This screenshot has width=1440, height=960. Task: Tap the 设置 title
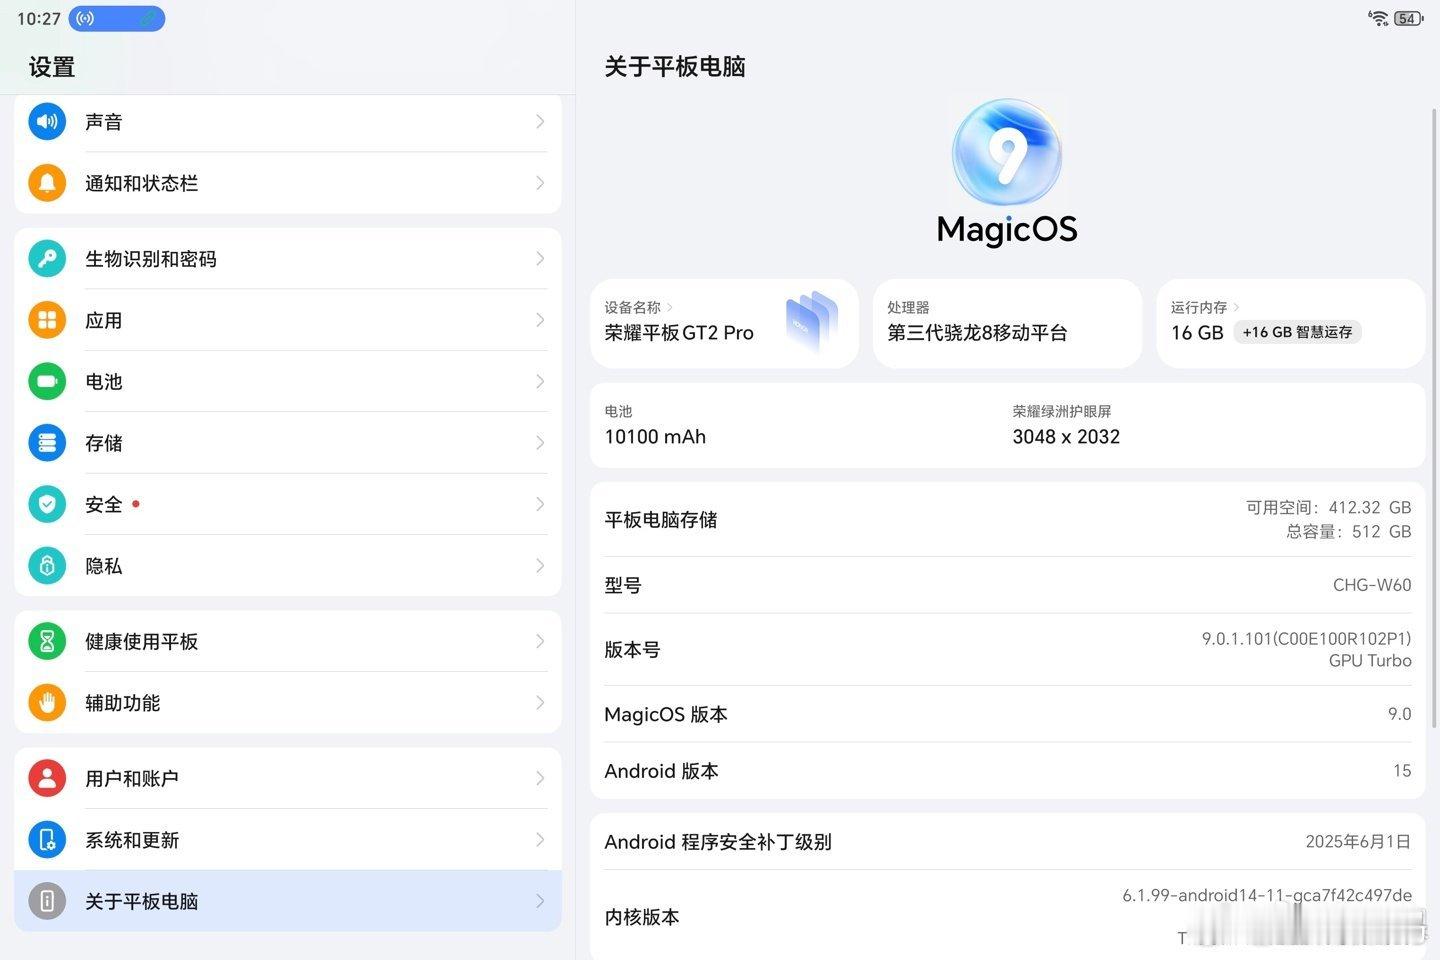pos(52,67)
